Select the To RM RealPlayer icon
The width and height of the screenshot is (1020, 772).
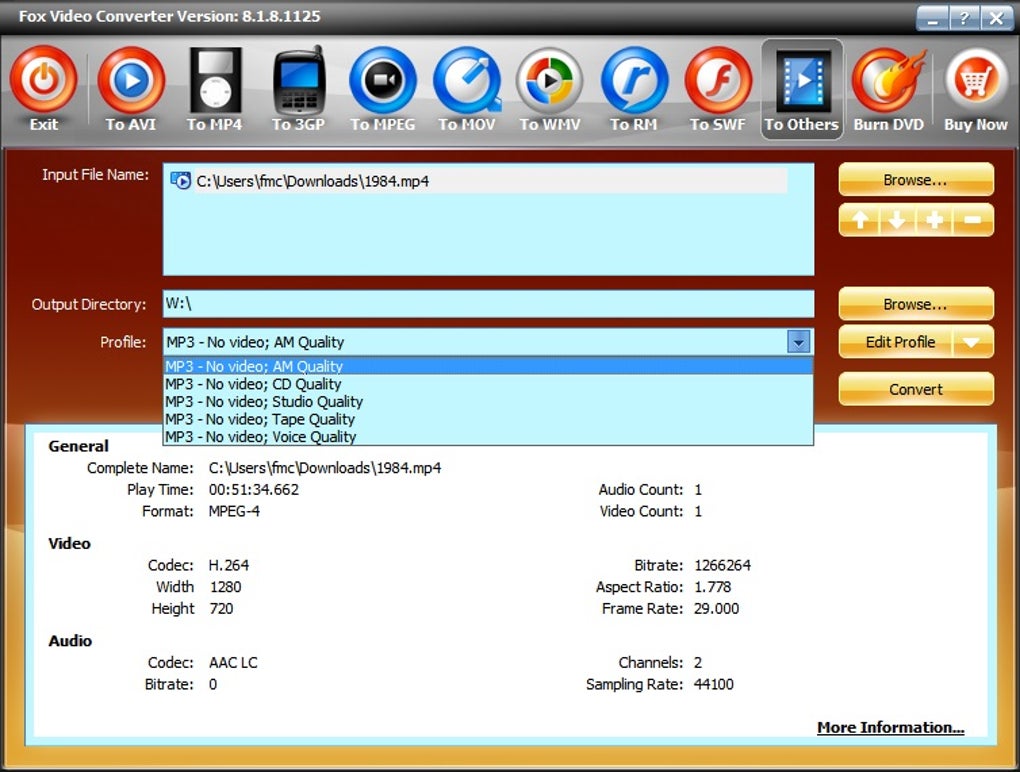click(x=634, y=80)
